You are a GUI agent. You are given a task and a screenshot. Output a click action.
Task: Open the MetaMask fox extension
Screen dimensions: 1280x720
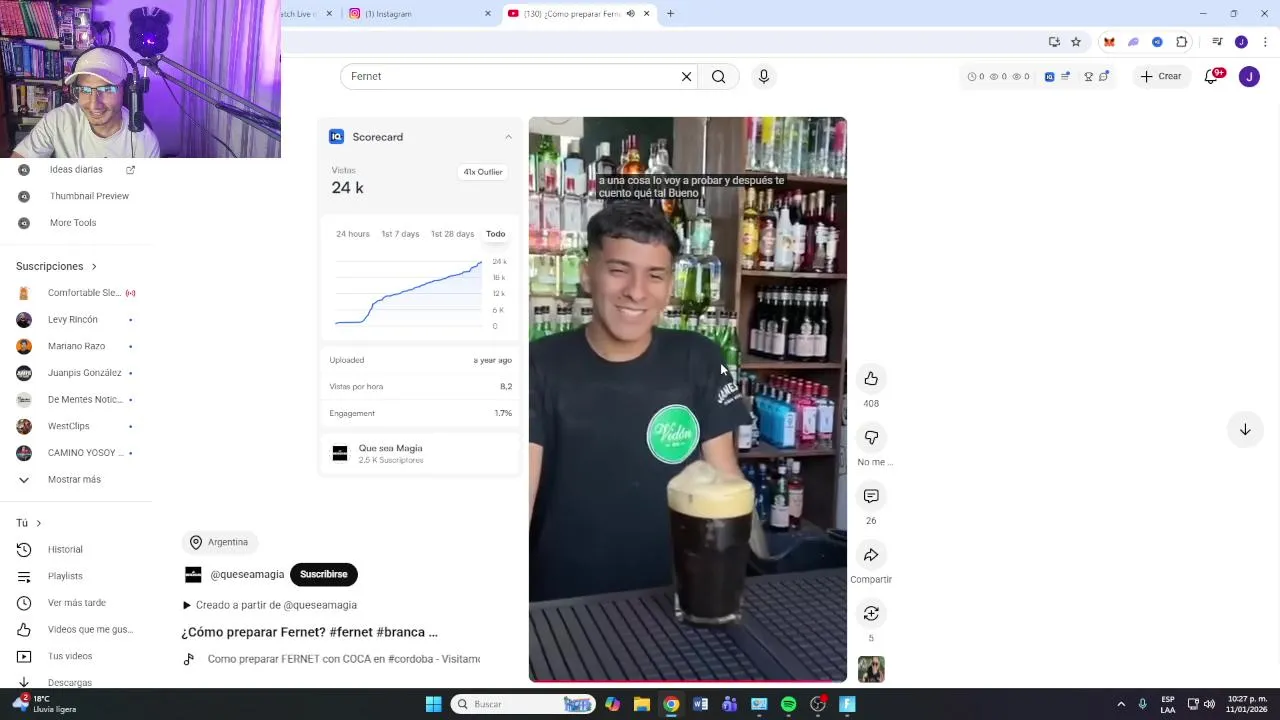tap(1109, 42)
